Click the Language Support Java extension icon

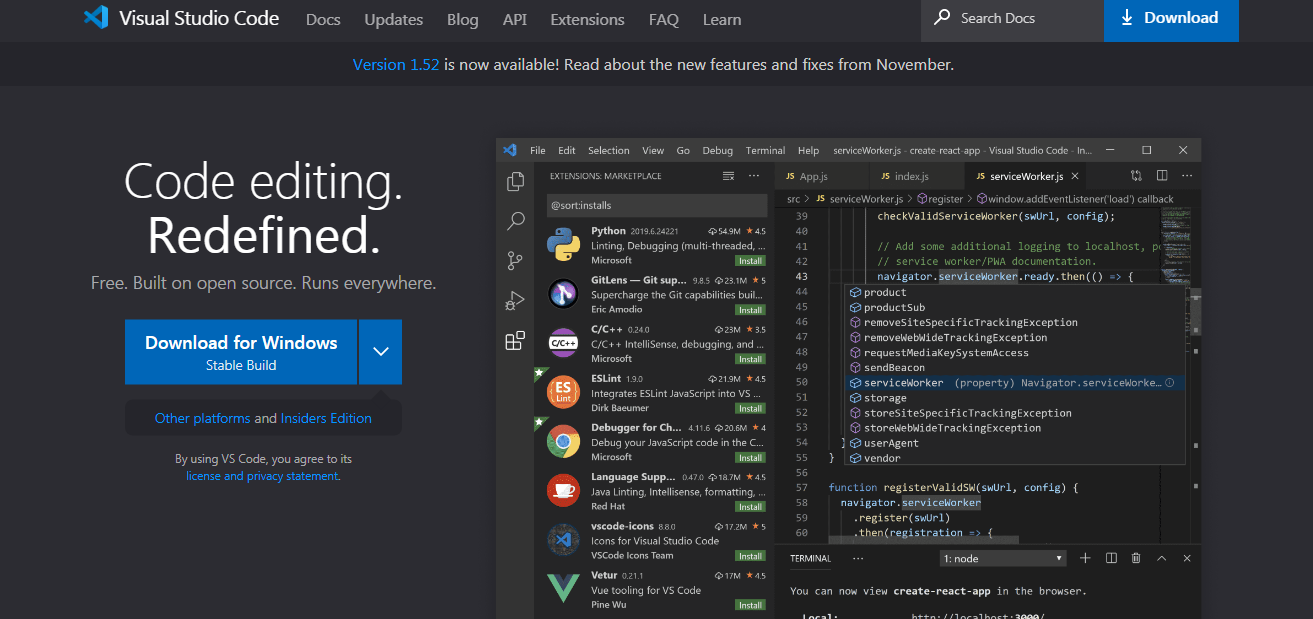[564, 490]
